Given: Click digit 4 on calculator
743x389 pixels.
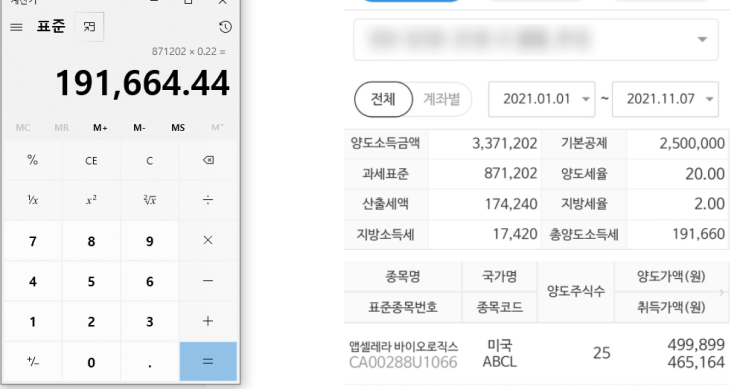Looking at the screenshot, I should click(x=33, y=281).
